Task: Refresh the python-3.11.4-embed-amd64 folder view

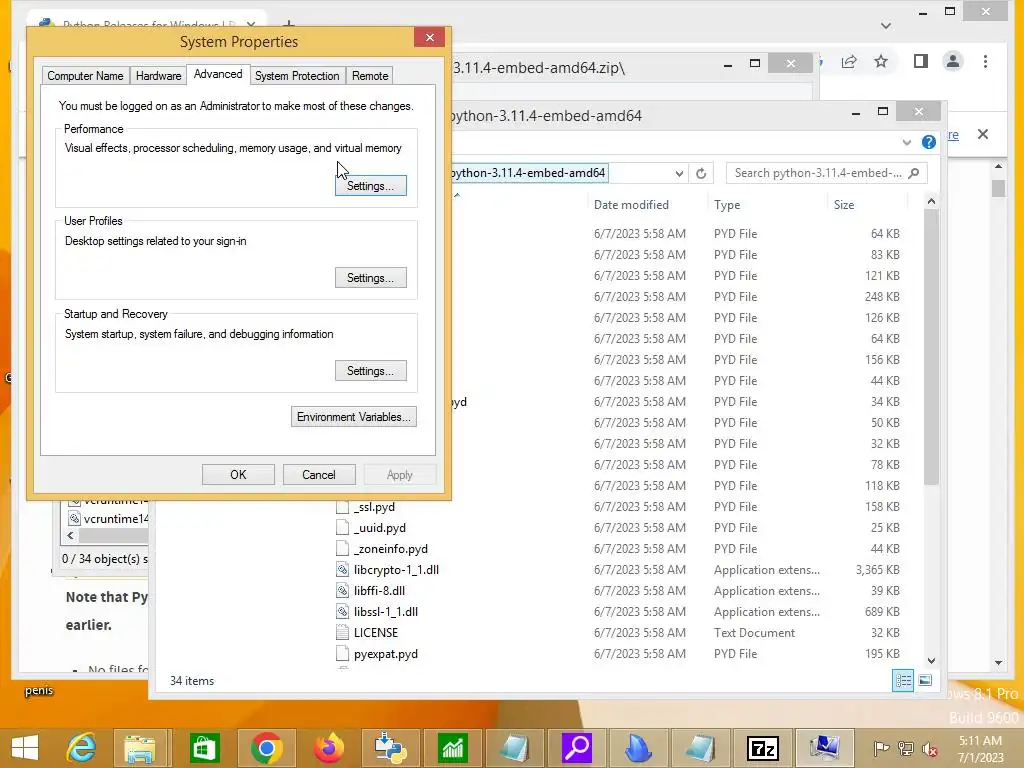Action: click(701, 173)
